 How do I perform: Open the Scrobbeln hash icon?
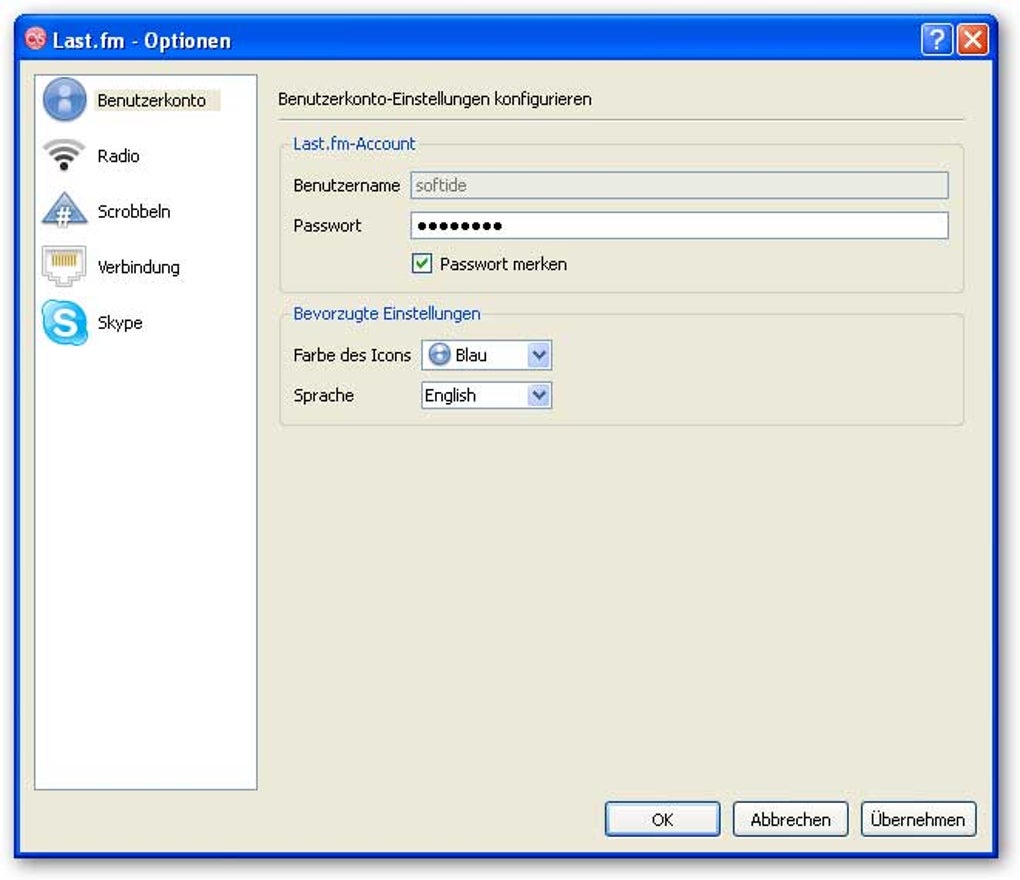64,210
